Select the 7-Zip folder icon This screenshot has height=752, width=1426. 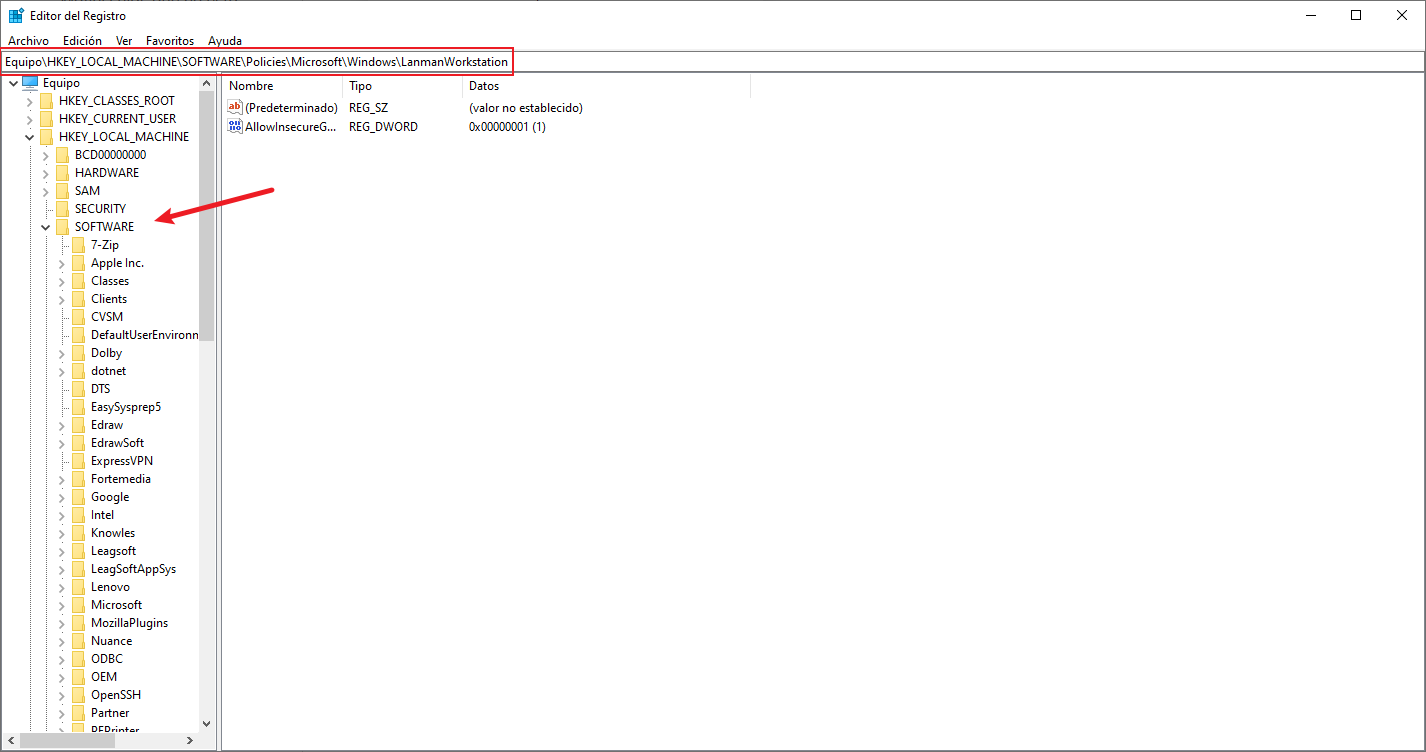pos(78,245)
